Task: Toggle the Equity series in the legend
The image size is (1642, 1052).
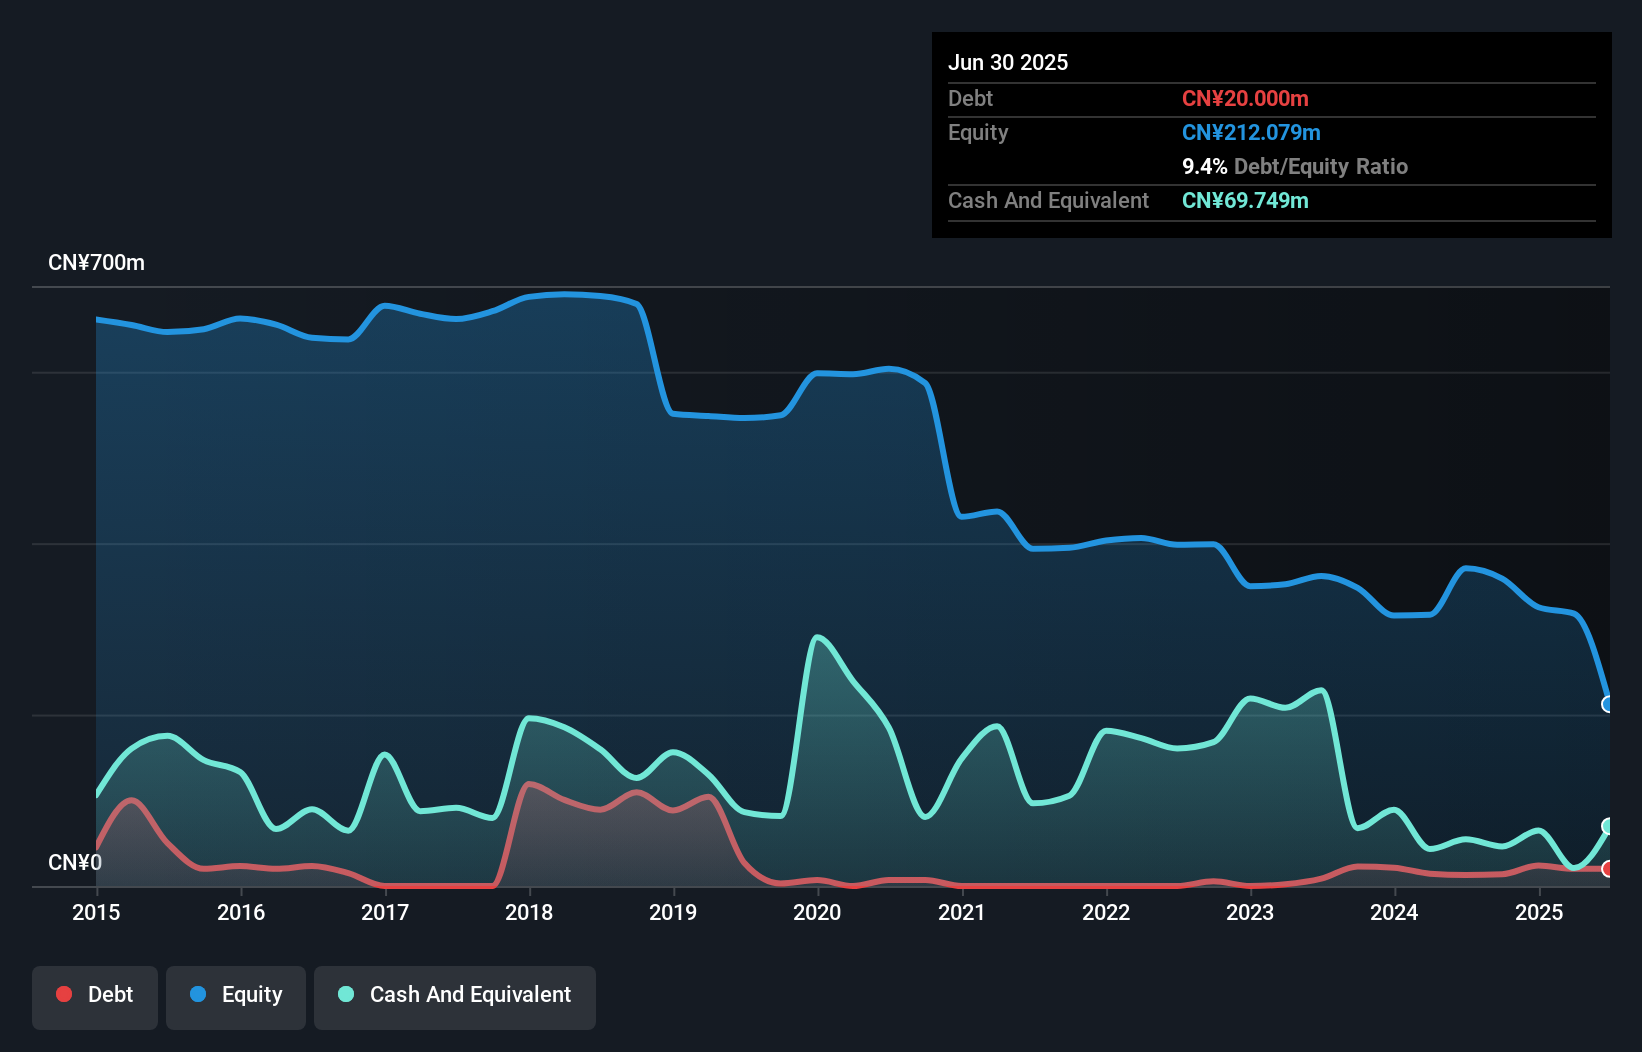Action: [236, 996]
